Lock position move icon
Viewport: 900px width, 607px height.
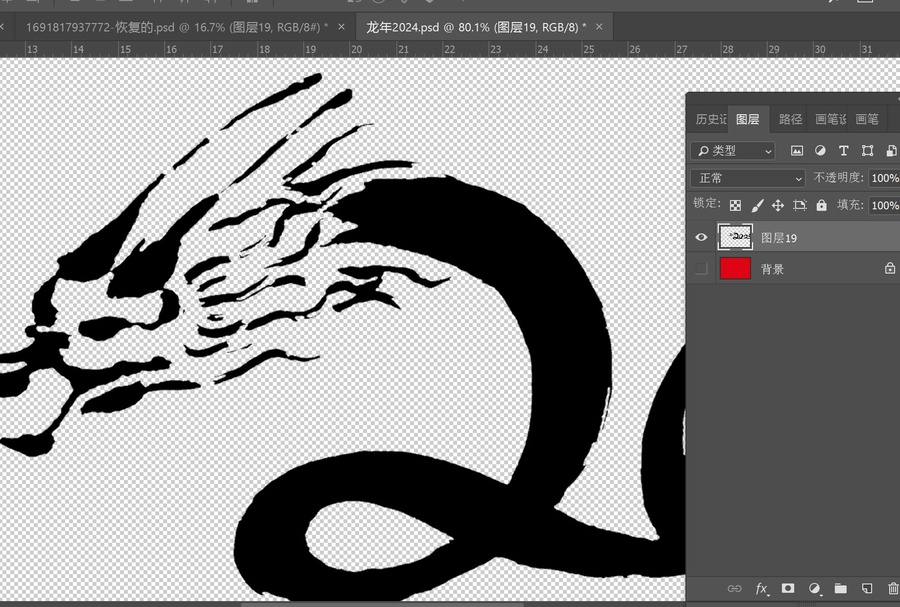(x=778, y=205)
